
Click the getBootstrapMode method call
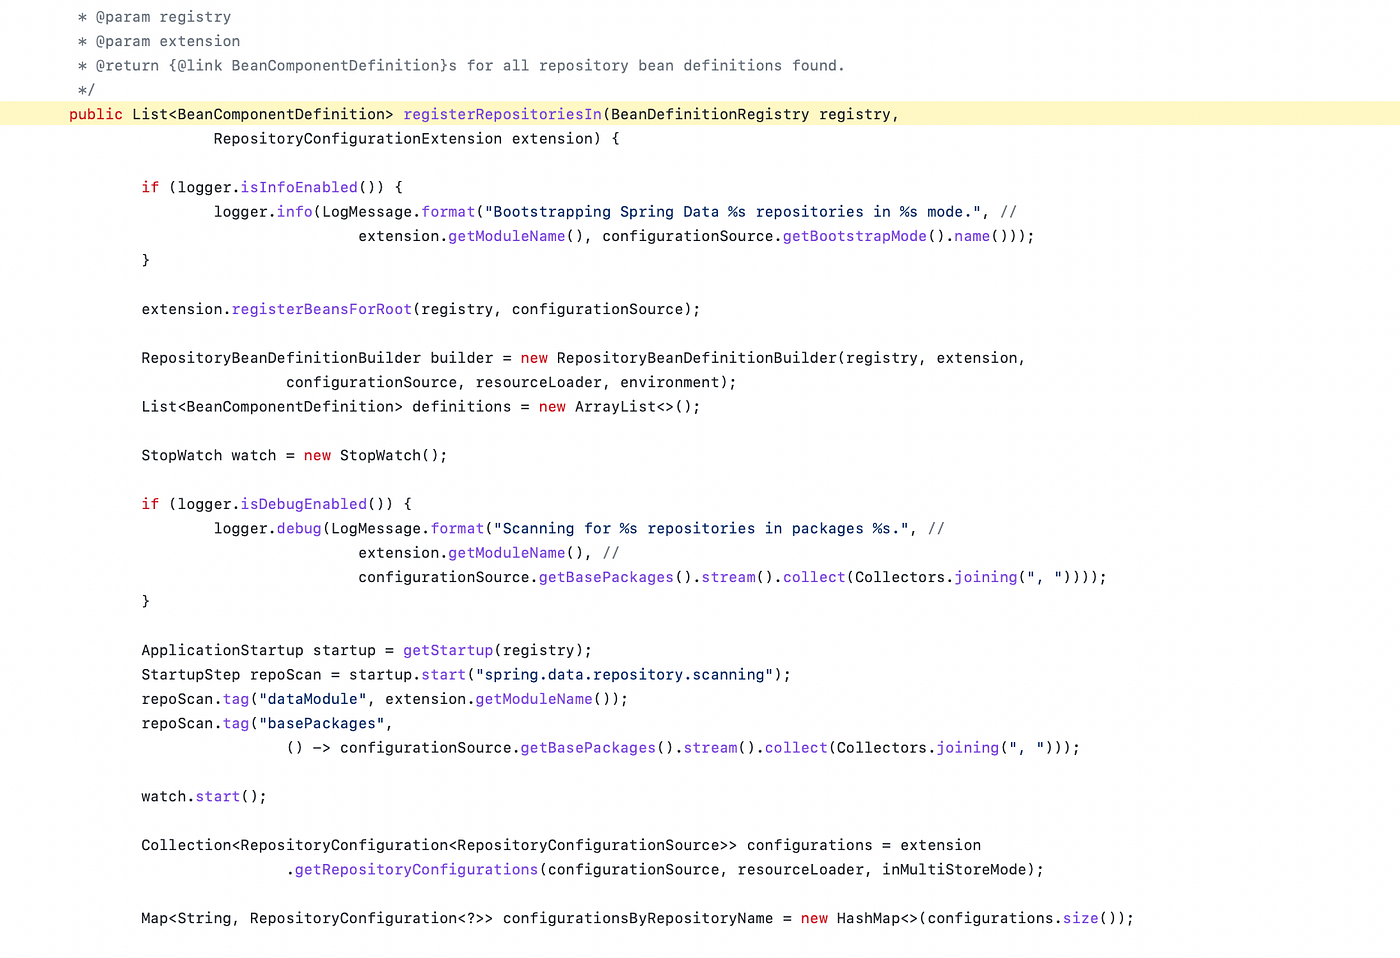coord(855,236)
